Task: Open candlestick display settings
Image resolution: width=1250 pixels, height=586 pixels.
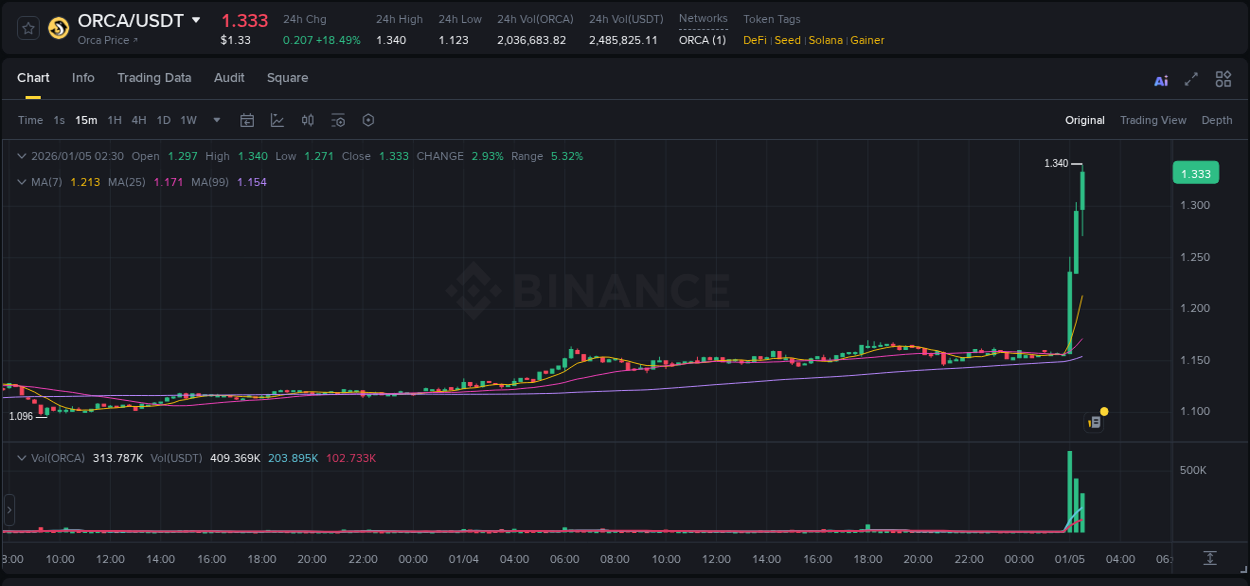Action: coord(308,120)
